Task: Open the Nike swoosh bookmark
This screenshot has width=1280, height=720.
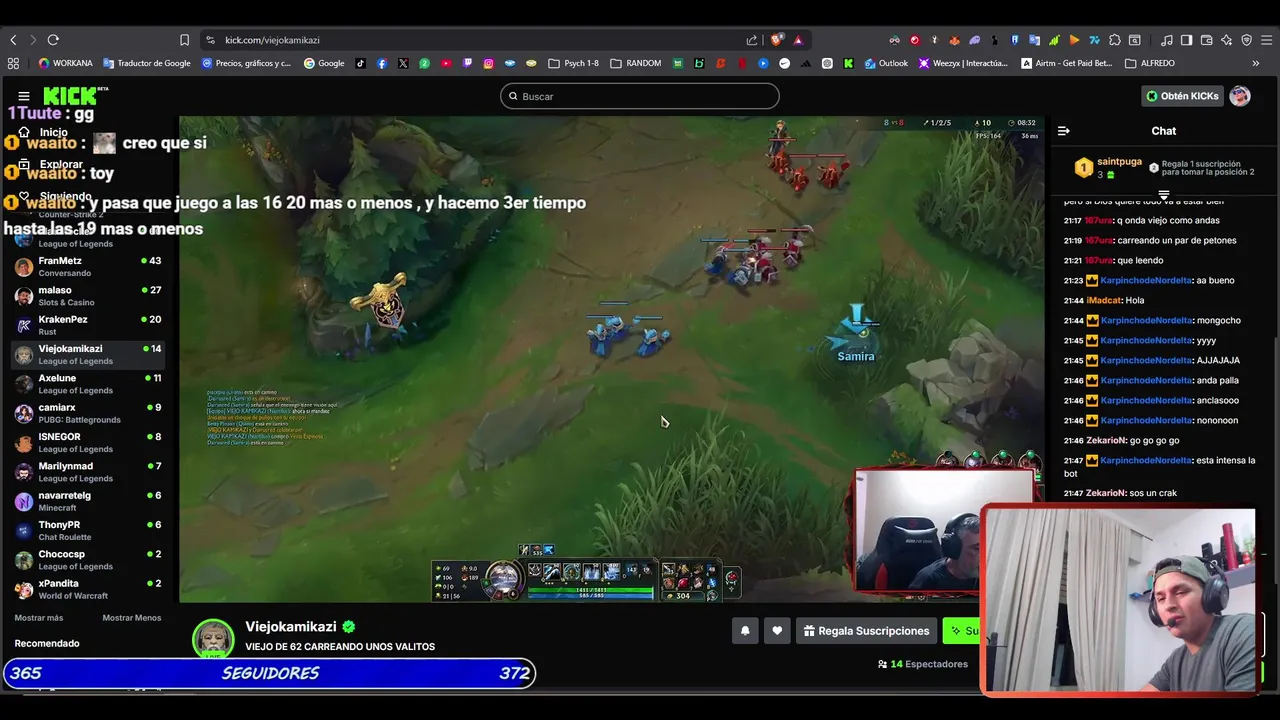Action: [784, 63]
